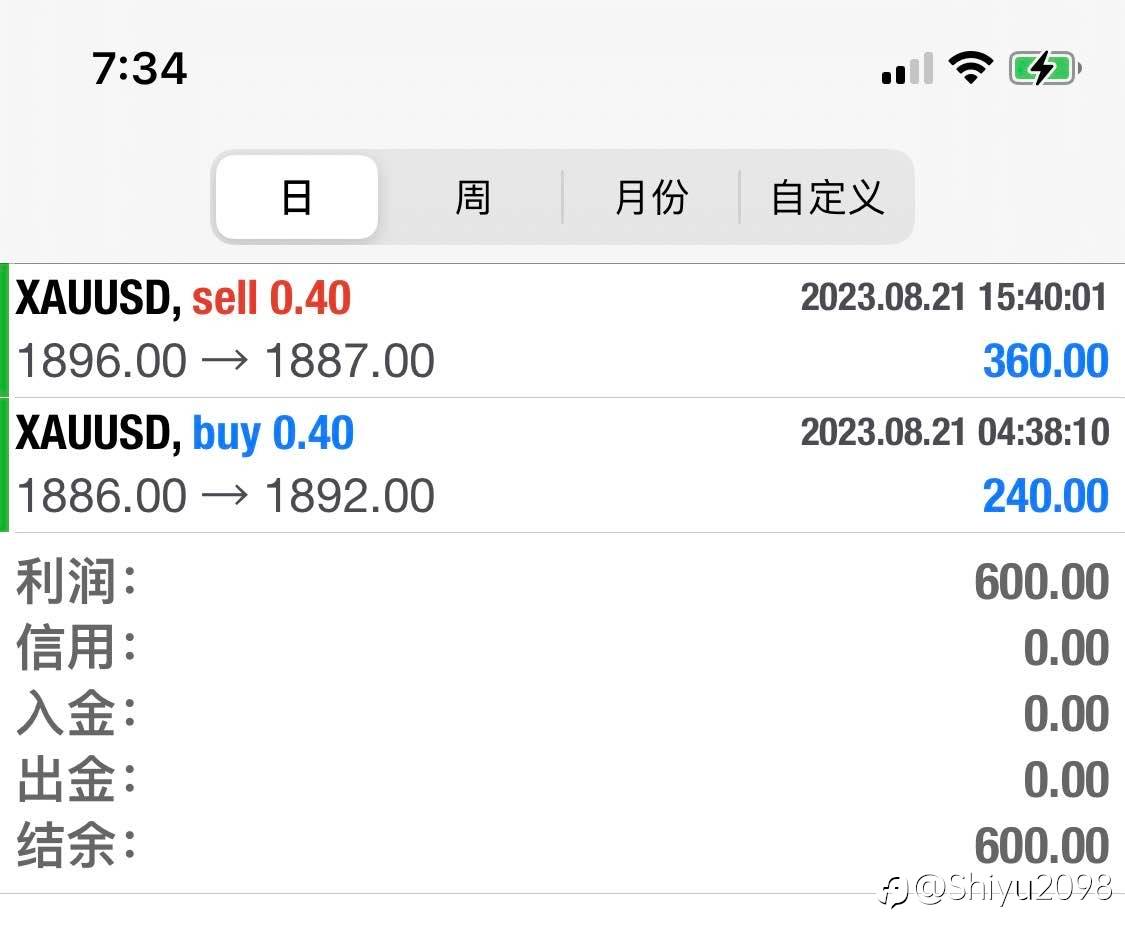This screenshot has width=1125, height=942.
Task: Tap the 360.00 profit of sell trade
Action: tap(1045, 361)
